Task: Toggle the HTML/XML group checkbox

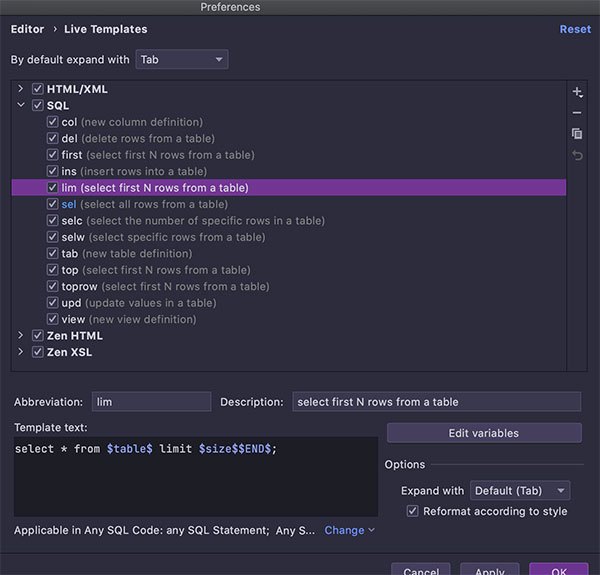Action: (x=38, y=89)
